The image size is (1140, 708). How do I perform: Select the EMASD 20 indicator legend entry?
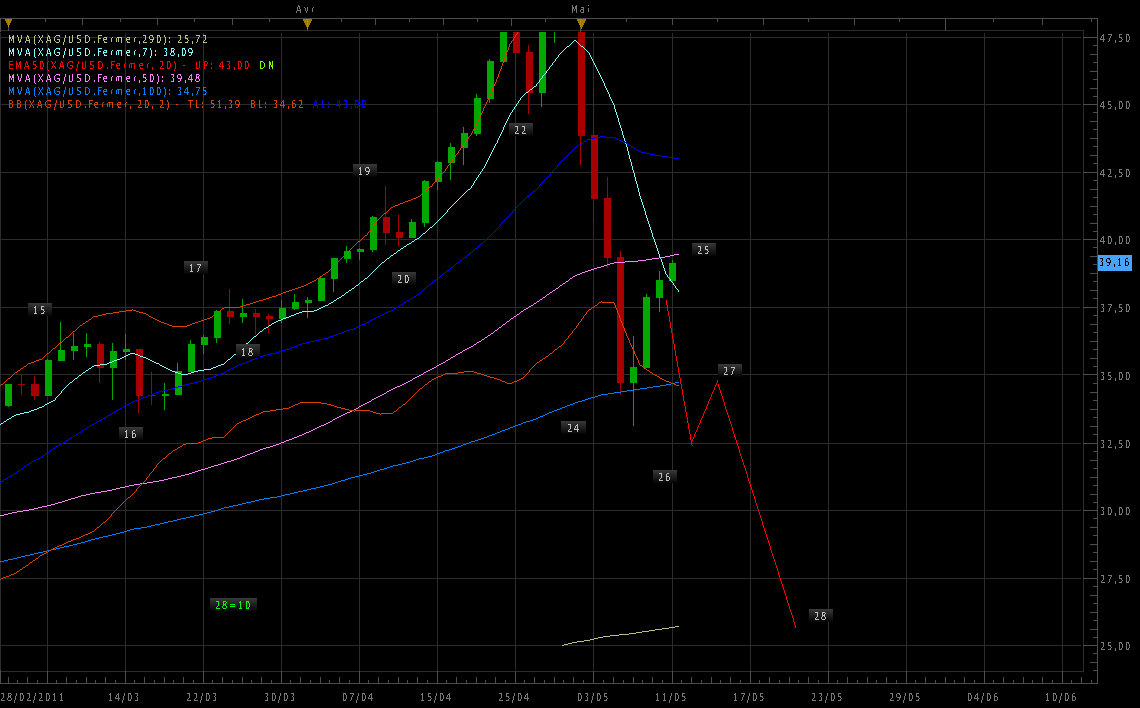tap(140, 64)
